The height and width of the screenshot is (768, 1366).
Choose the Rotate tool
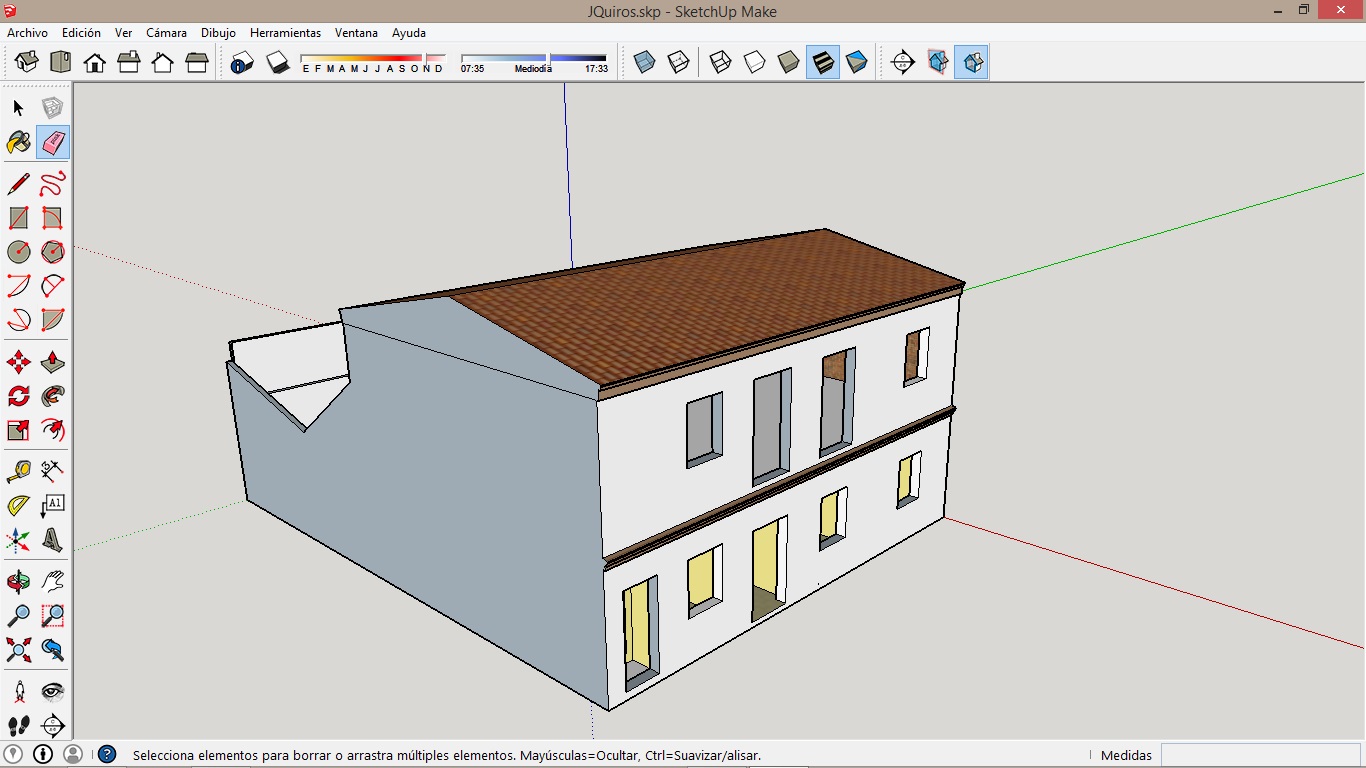pyautogui.click(x=19, y=396)
